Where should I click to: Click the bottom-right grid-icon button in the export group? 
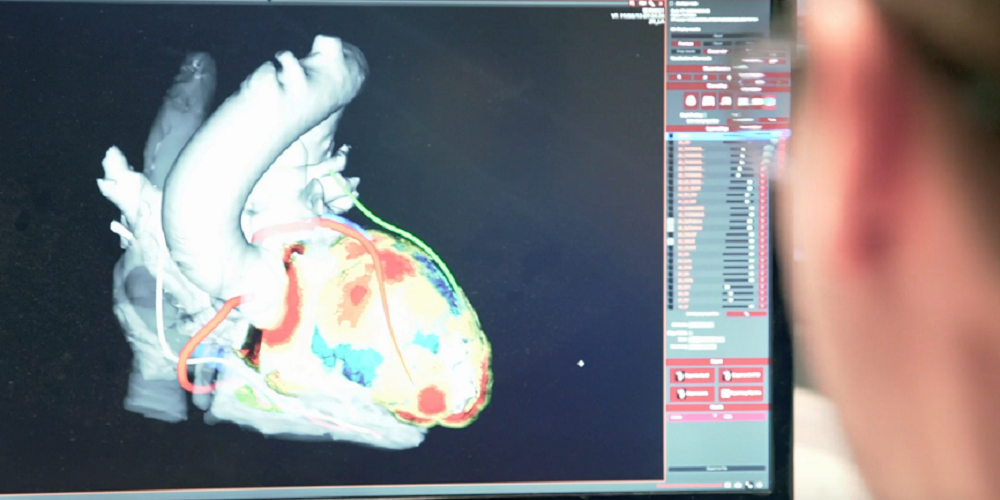point(741,393)
